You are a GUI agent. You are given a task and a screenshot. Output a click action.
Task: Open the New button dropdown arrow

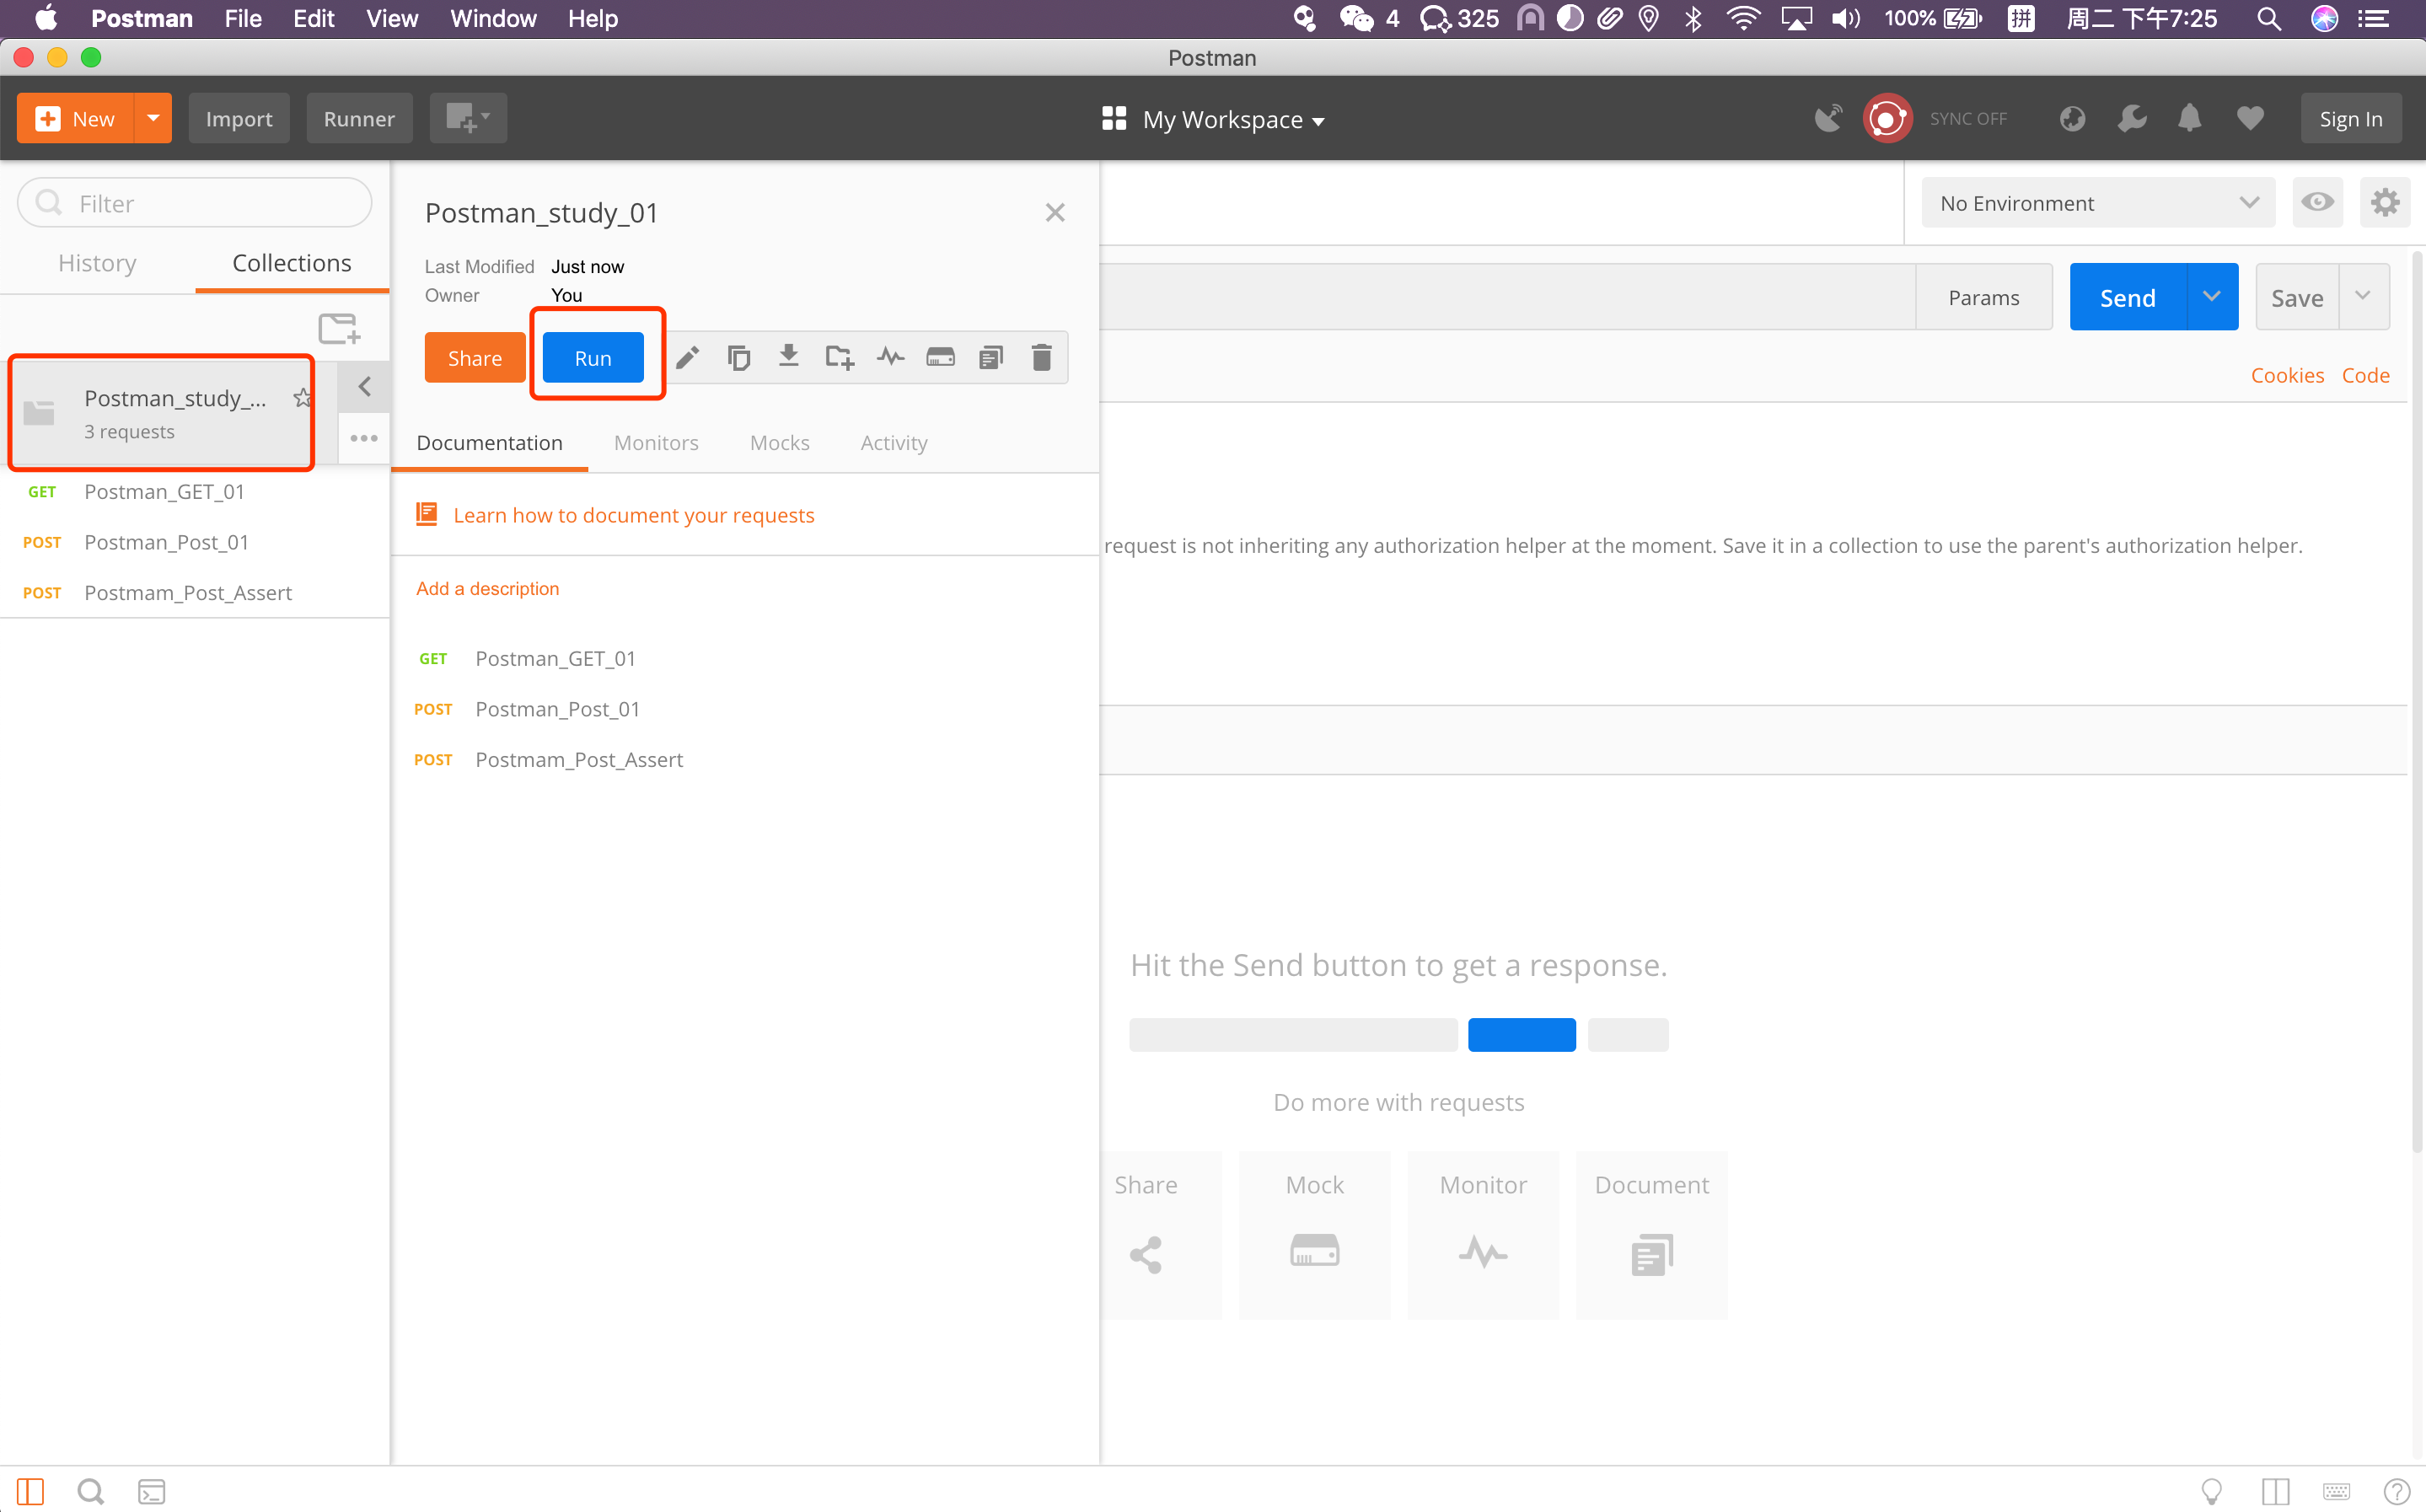[153, 118]
